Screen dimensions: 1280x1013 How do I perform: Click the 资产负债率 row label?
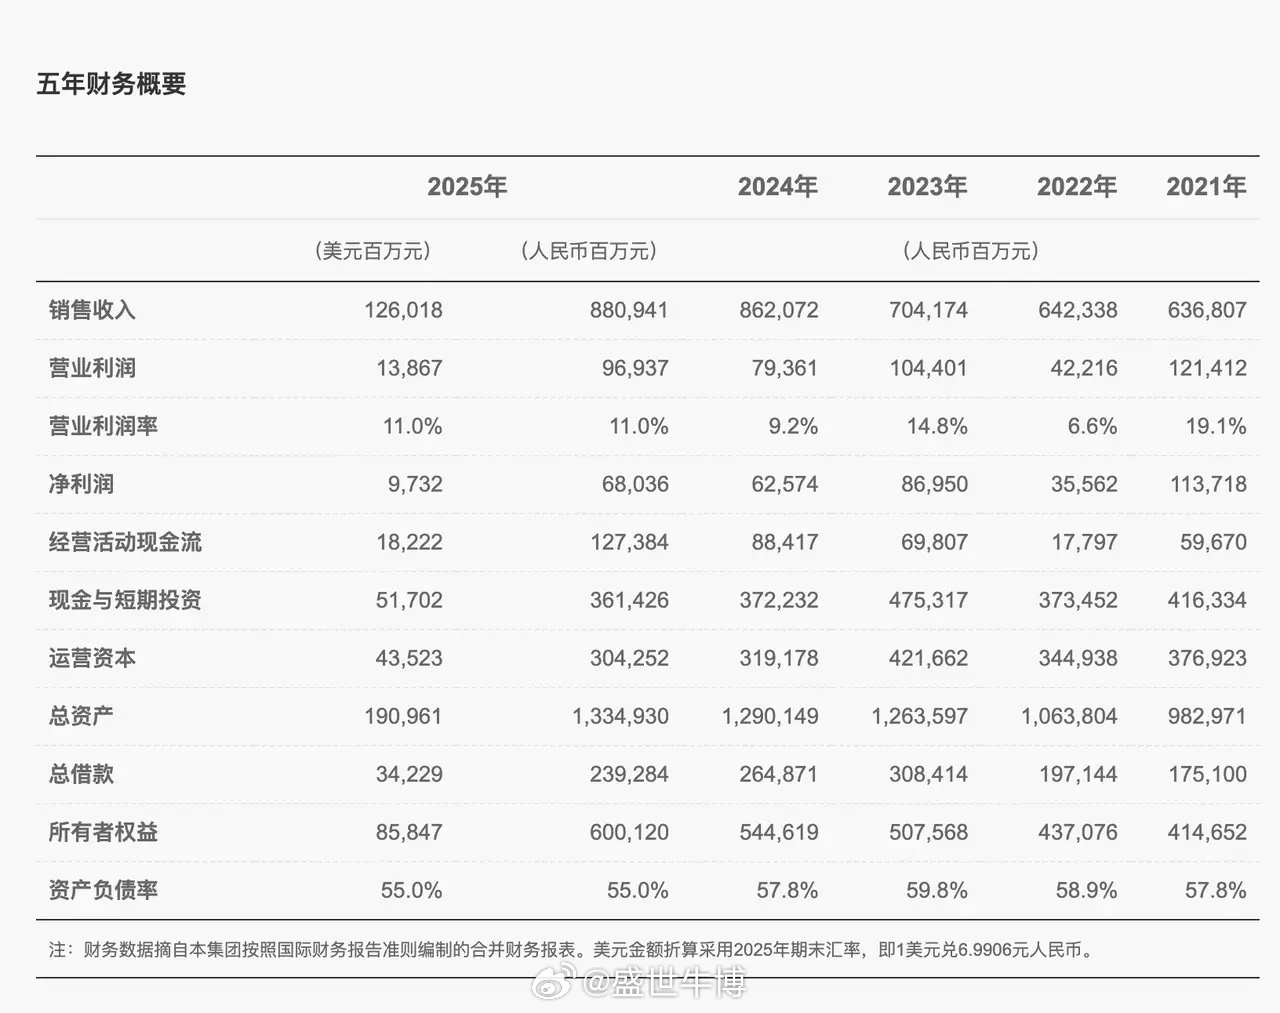(105, 890)
